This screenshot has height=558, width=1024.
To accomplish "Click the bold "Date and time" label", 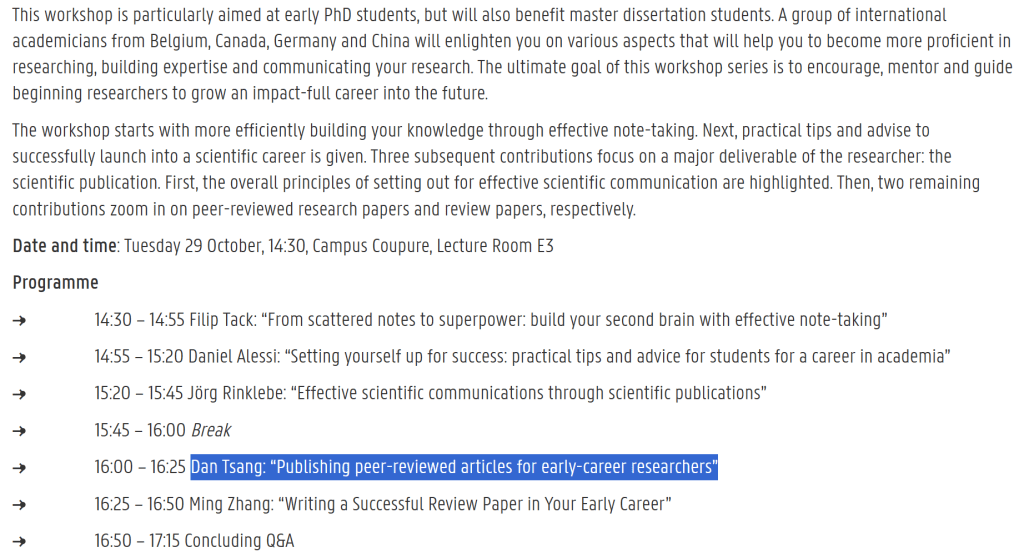I will [65, 246].
